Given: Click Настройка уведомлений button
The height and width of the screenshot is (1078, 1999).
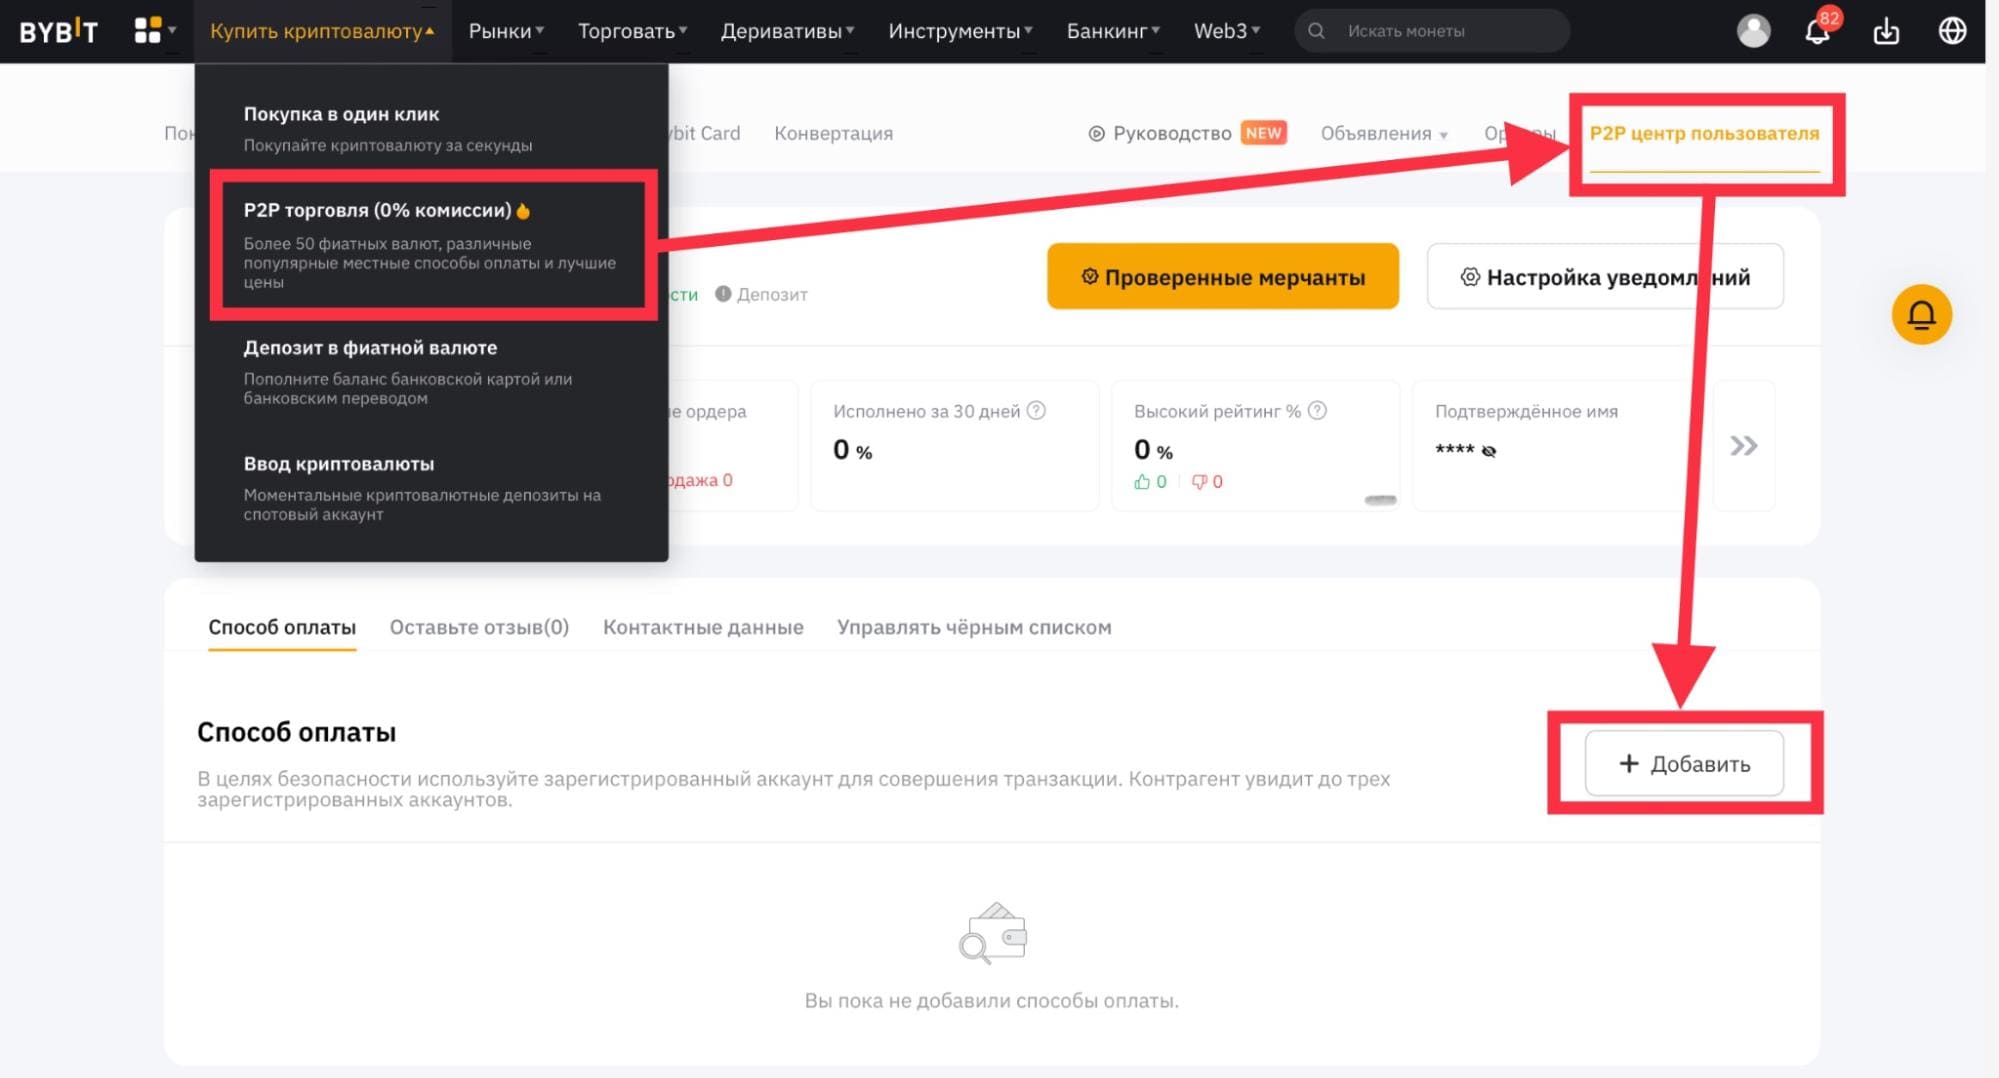Looking at the screenshot, I should pyautogui.click(x=1605, y=277).
